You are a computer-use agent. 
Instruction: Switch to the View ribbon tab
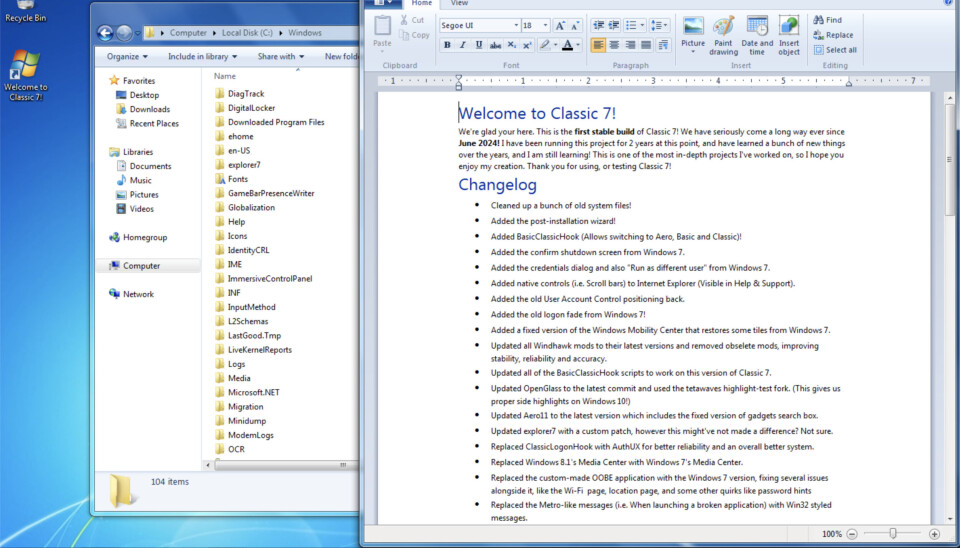(459, 3)
